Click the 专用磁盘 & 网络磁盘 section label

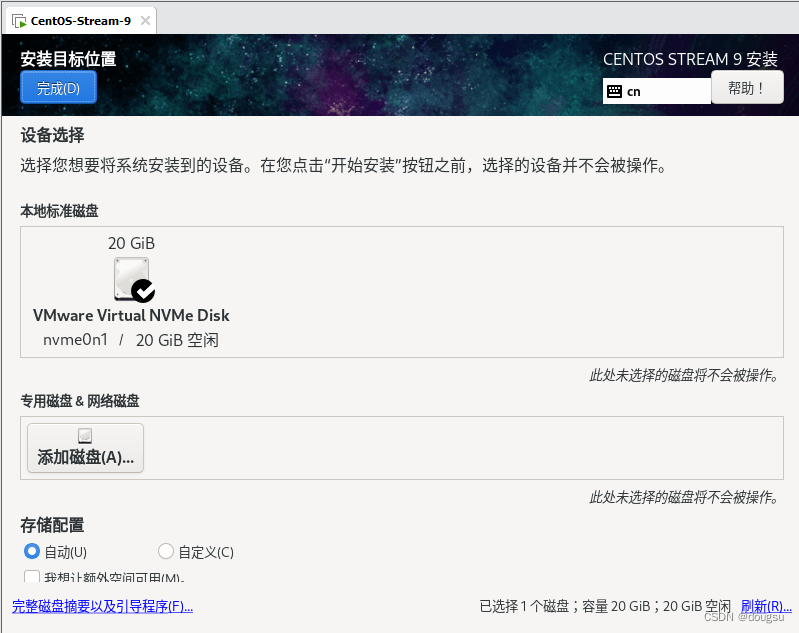tap(79, 401)
